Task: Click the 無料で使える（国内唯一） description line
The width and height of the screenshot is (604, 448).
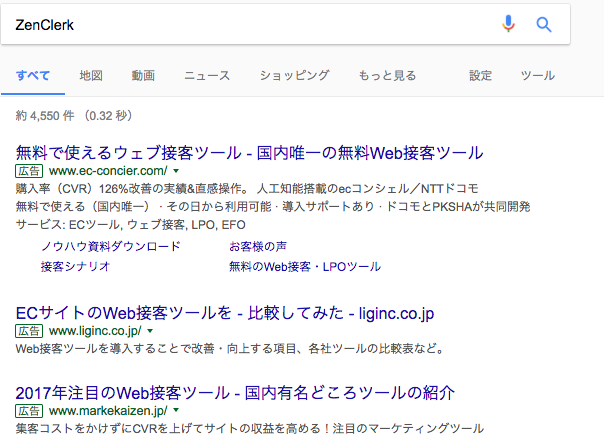Action: [273, 207]
